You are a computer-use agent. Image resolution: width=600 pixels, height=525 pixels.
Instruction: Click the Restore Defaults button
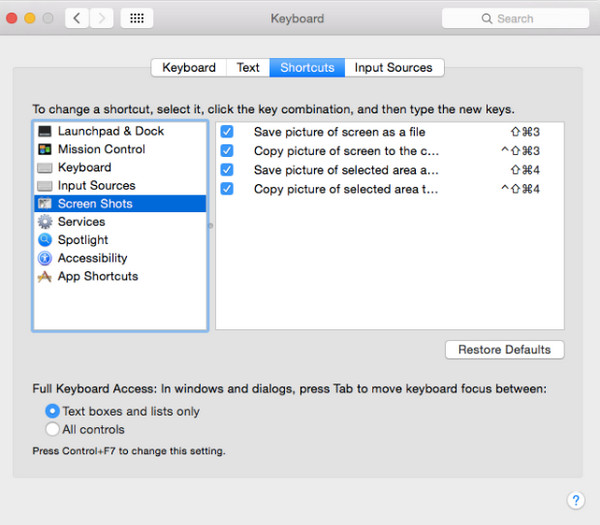[504, 350]
